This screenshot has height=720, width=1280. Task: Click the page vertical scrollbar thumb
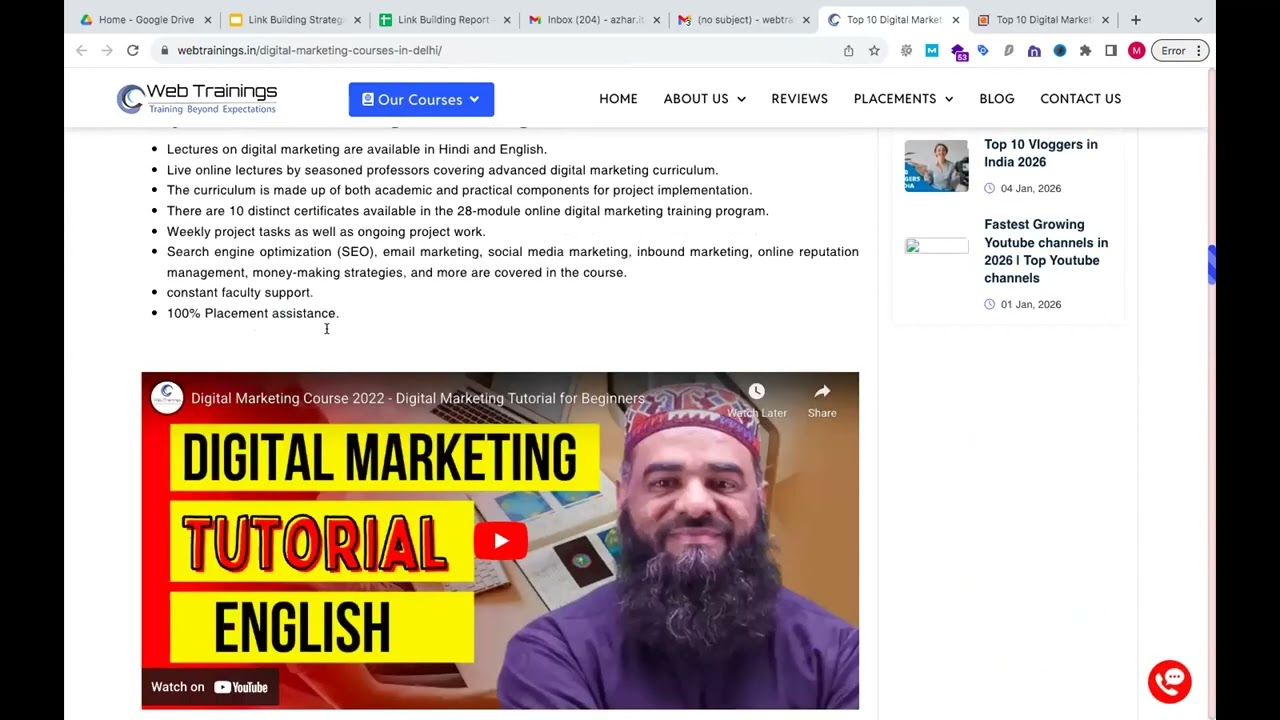(1211, 265)
